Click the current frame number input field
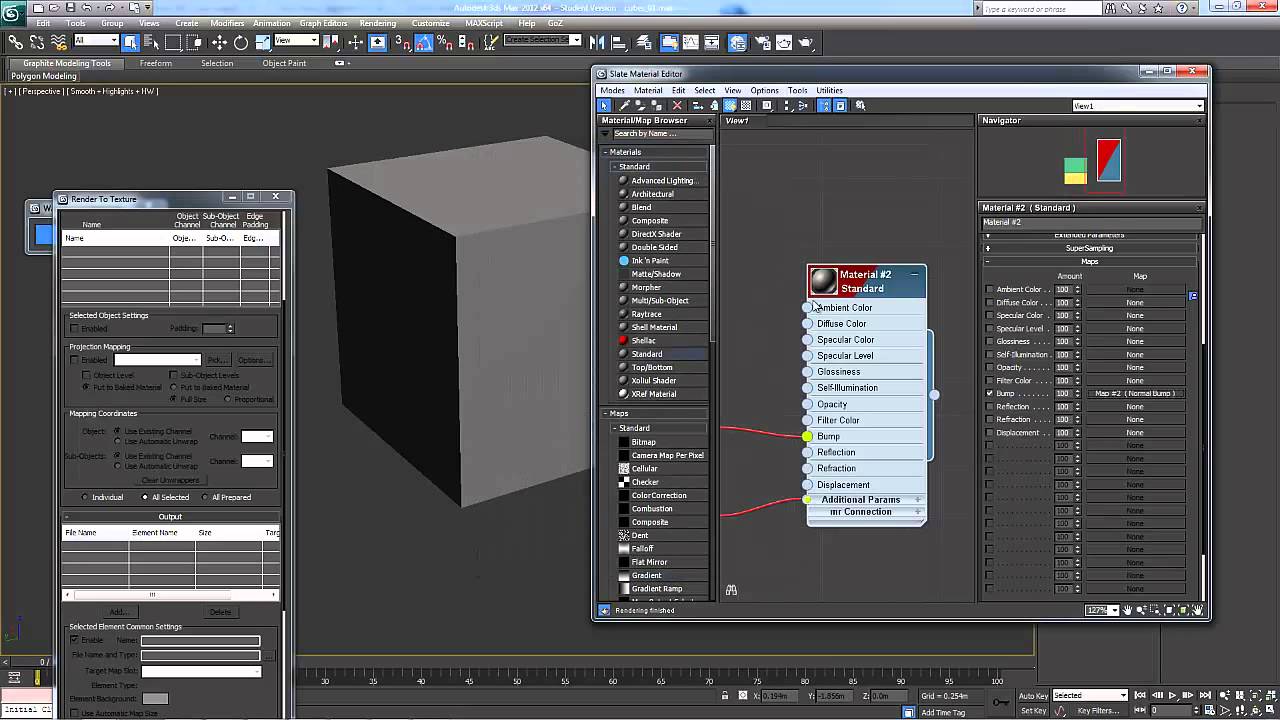1280x720 pixels. (1172, 710)
